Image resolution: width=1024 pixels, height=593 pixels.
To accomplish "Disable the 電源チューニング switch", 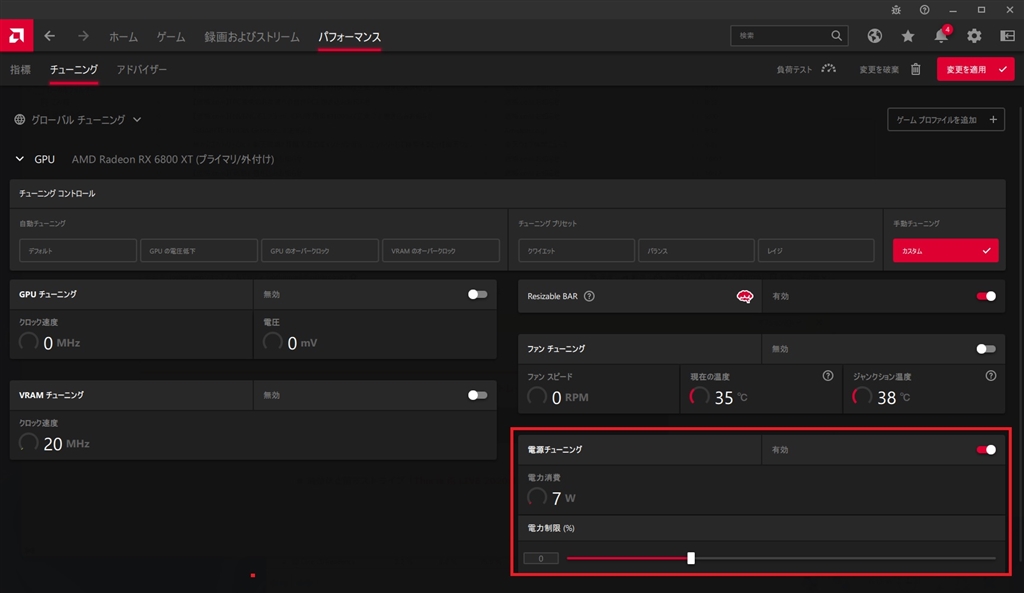I will [x=986, y=449].
